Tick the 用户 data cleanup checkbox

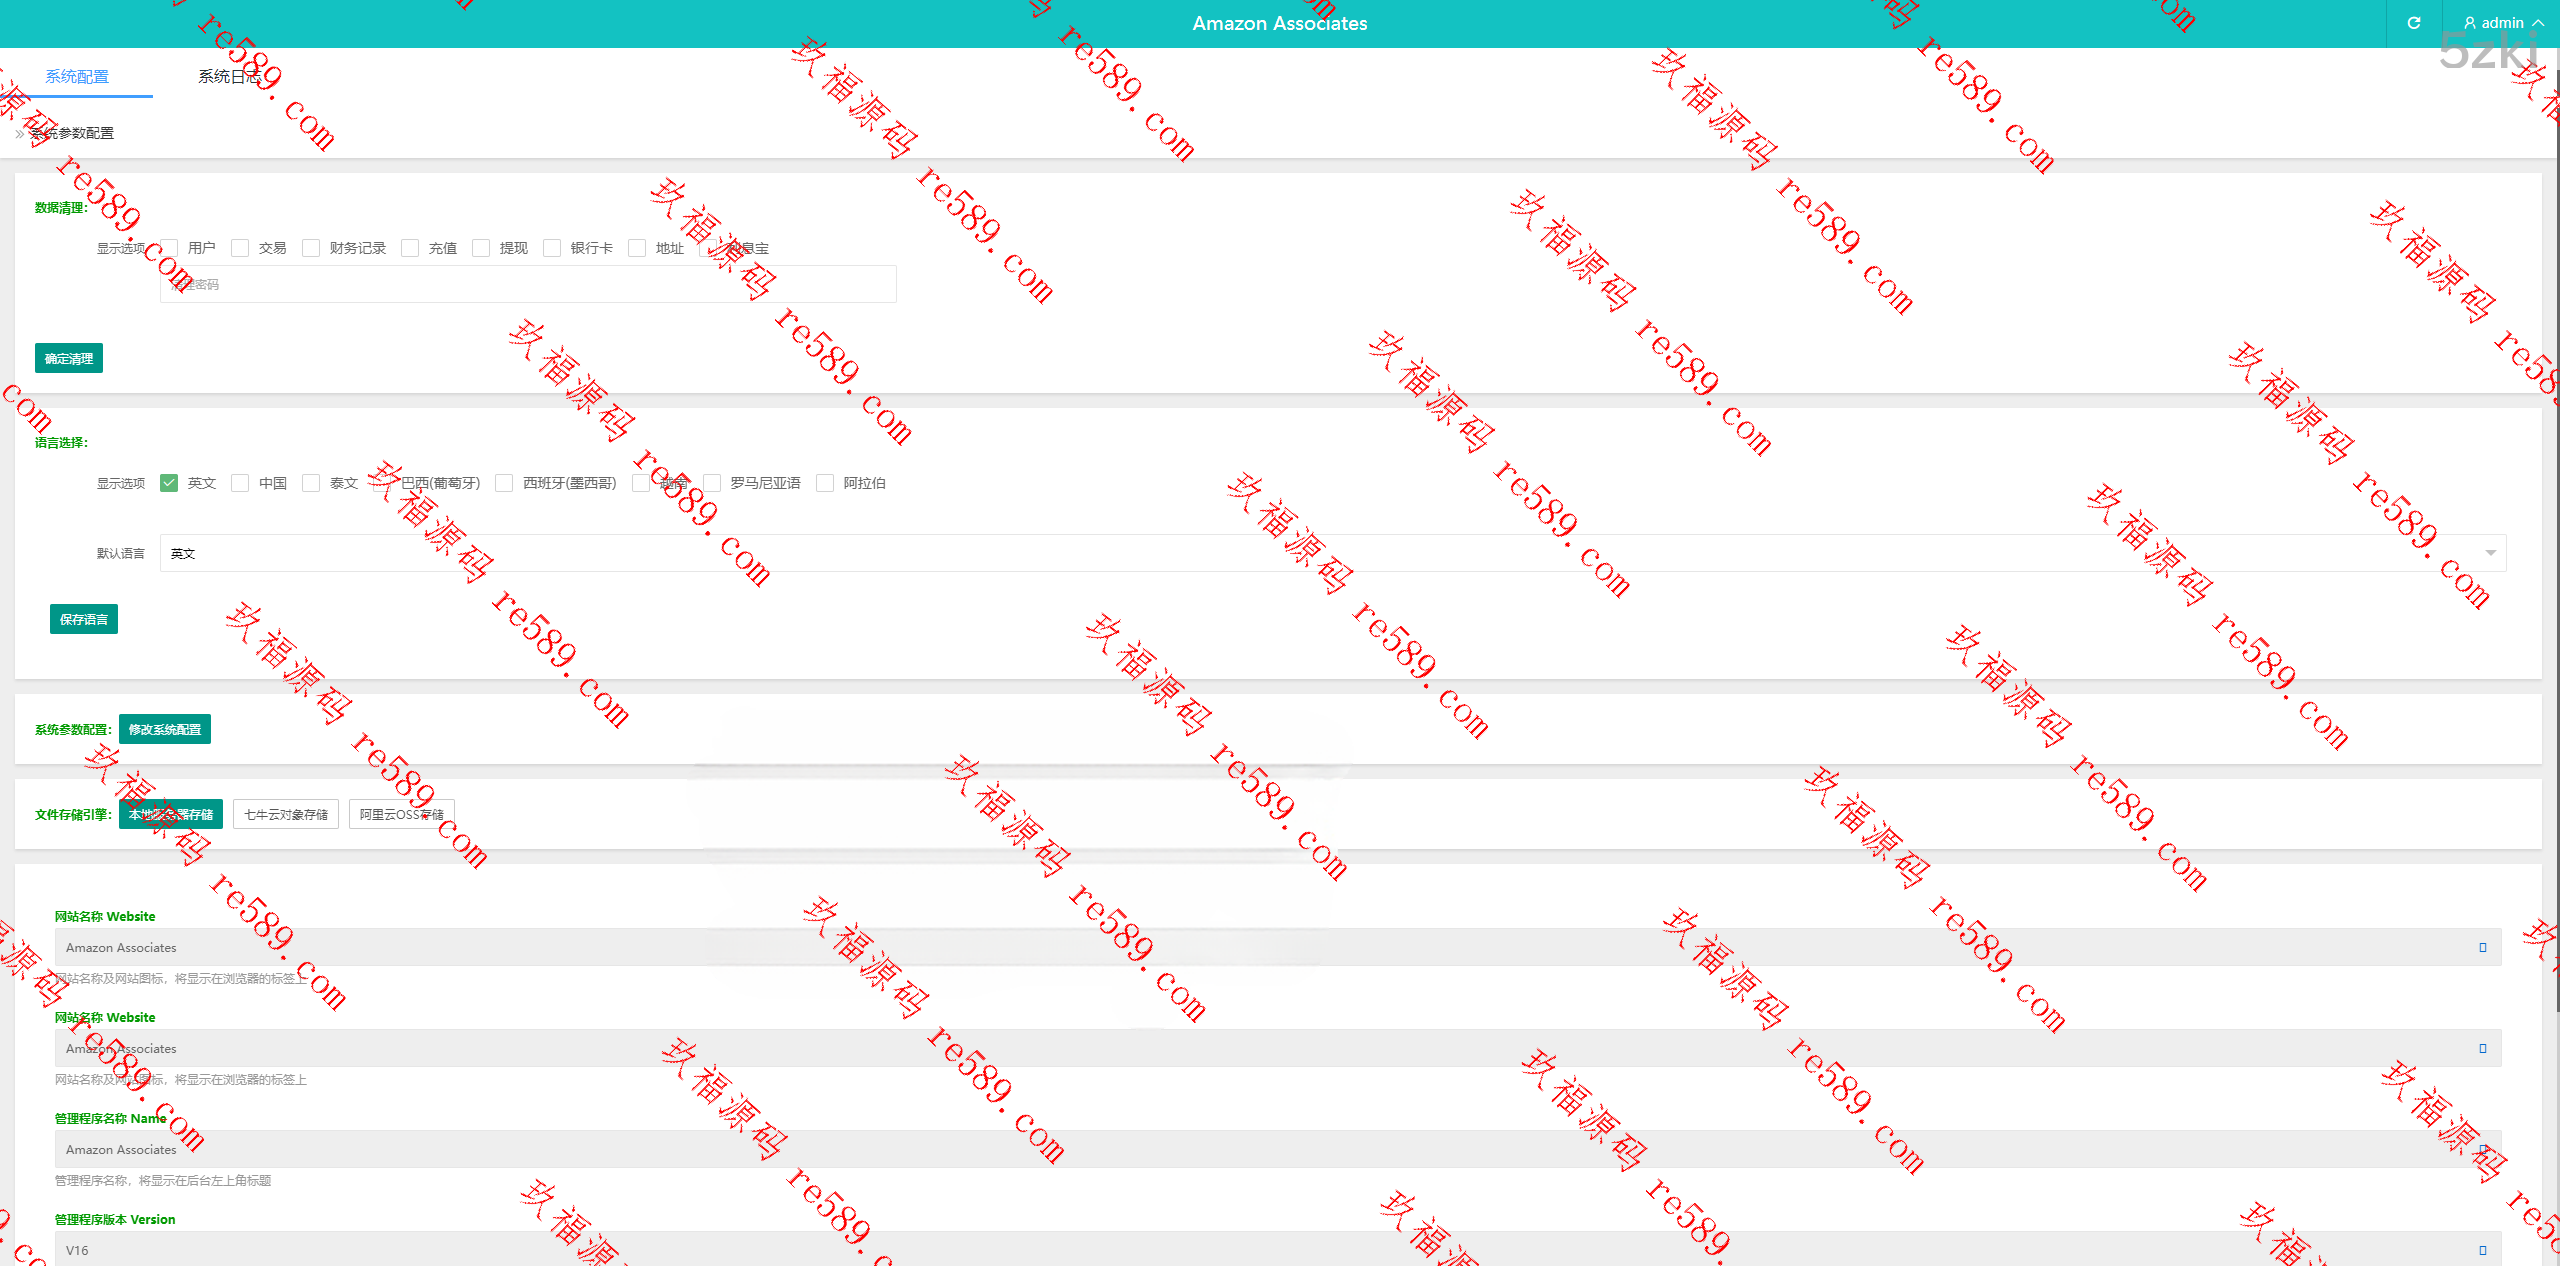click(x=170, y=248)
